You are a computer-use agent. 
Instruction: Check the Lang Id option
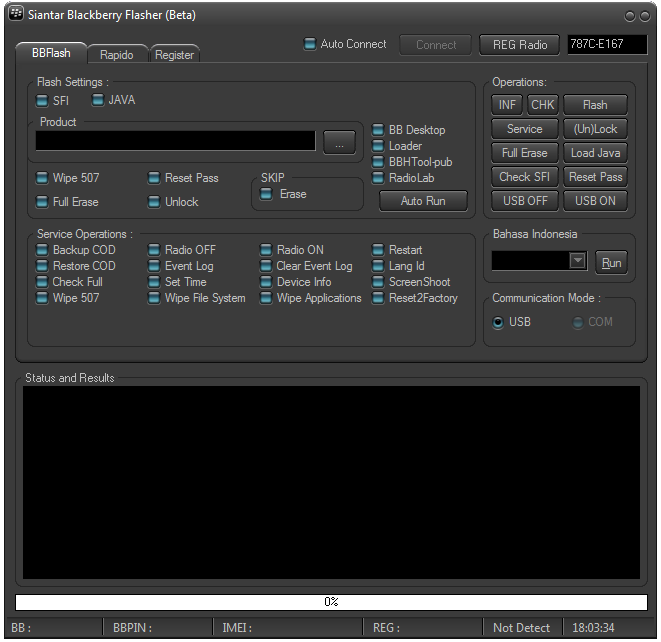(x=378, y=266)
